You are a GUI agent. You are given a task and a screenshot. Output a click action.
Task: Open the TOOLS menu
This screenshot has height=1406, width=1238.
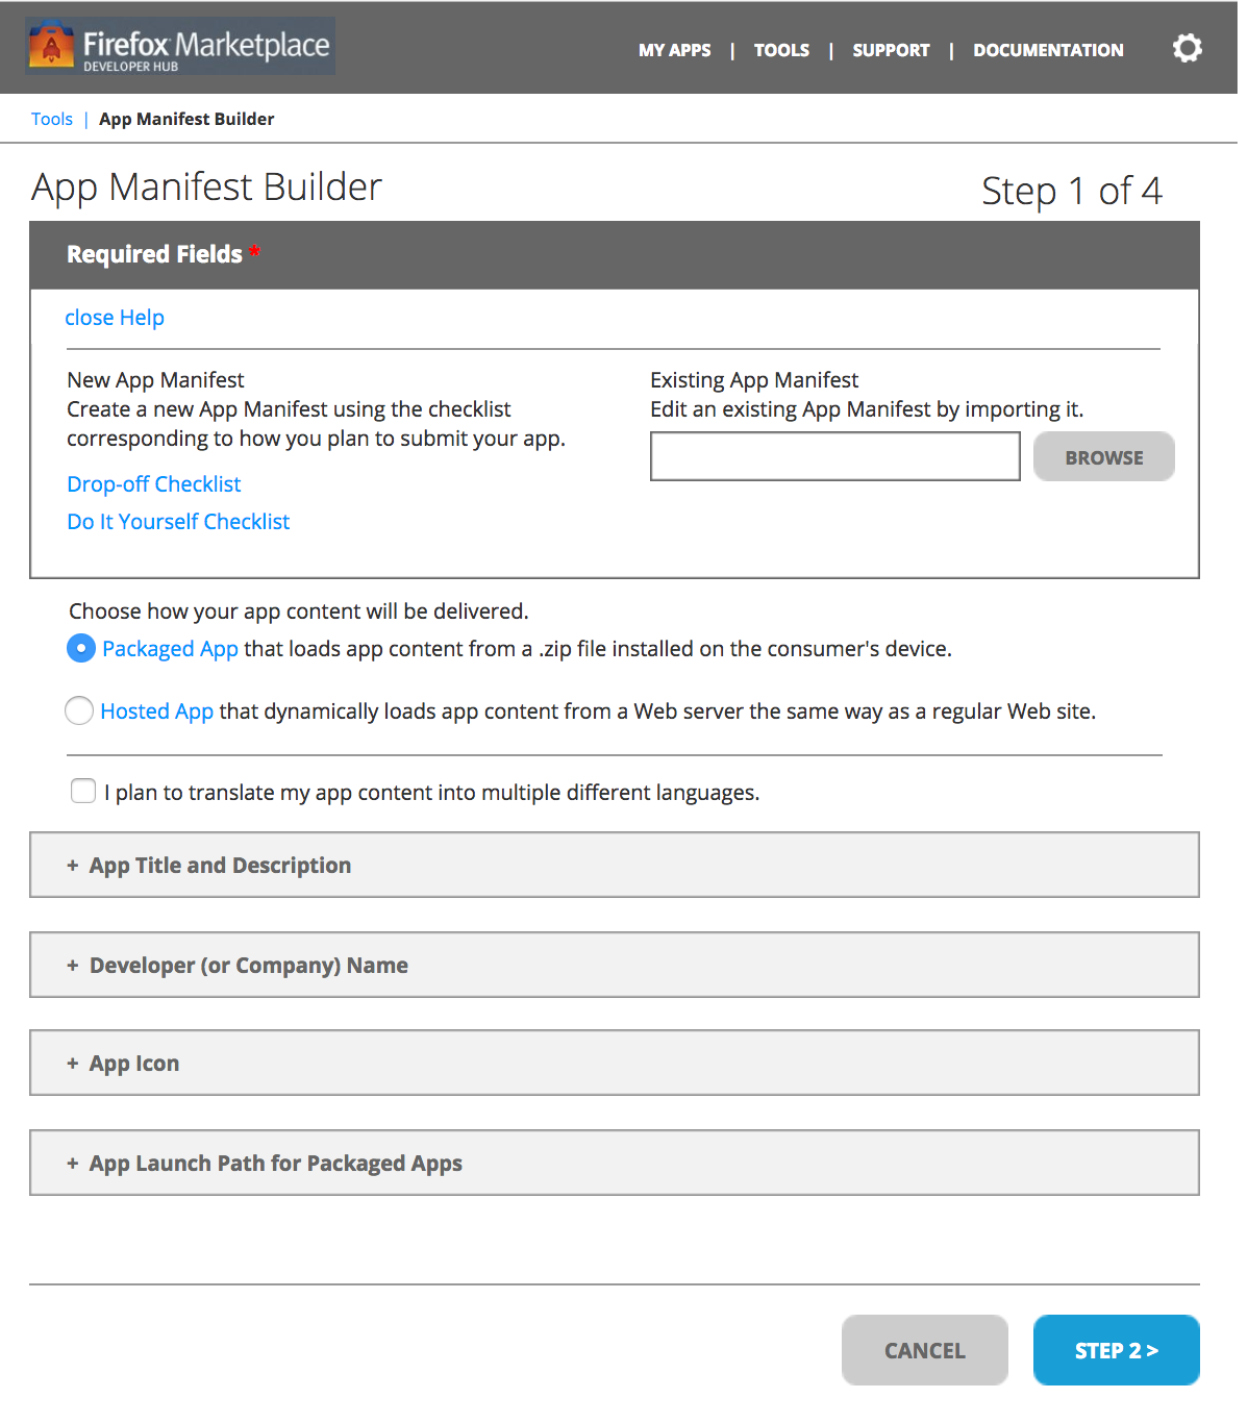pos(782,50)
